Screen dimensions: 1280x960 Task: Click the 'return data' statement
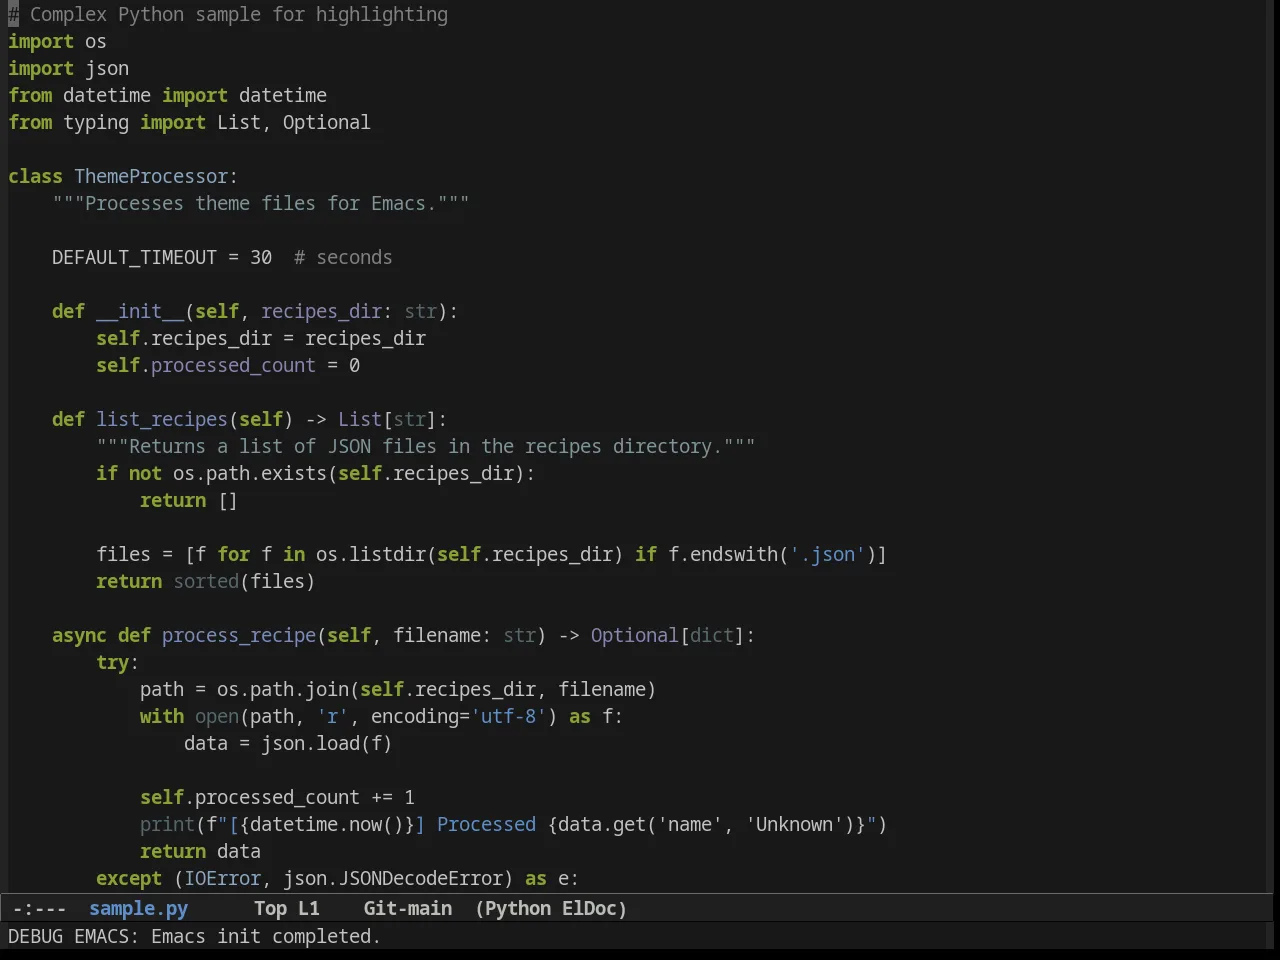(x=200, y=851)
